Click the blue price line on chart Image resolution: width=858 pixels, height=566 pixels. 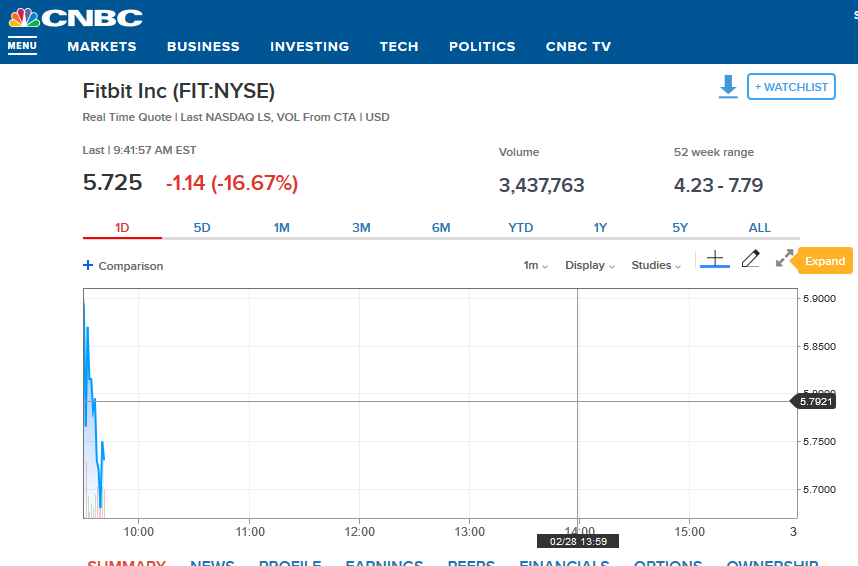(93, 405)
